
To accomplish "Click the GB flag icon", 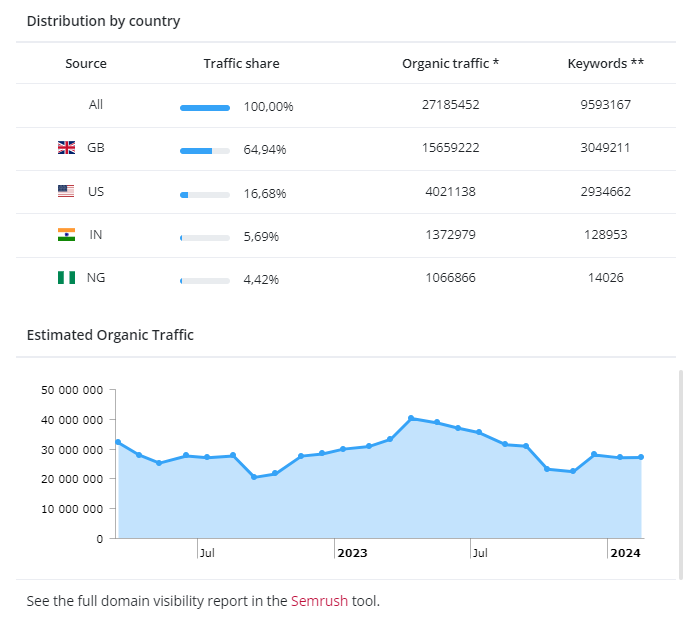I will pyautogui.click(x=66, y=147).
